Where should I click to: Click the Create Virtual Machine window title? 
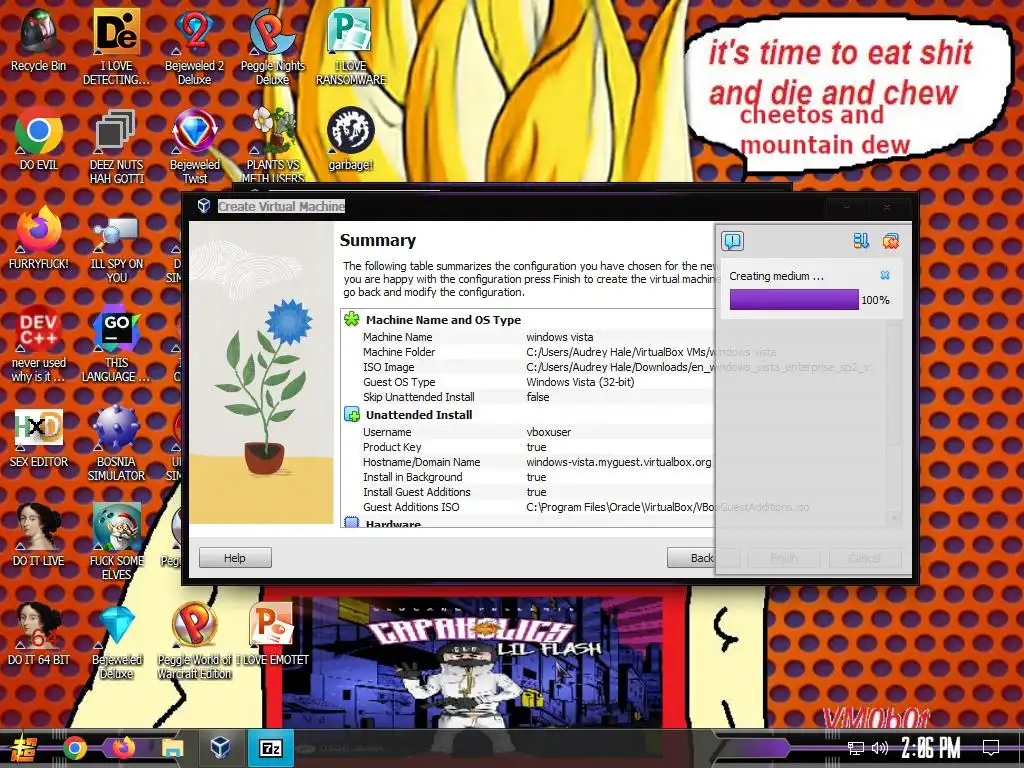(281, 206)
